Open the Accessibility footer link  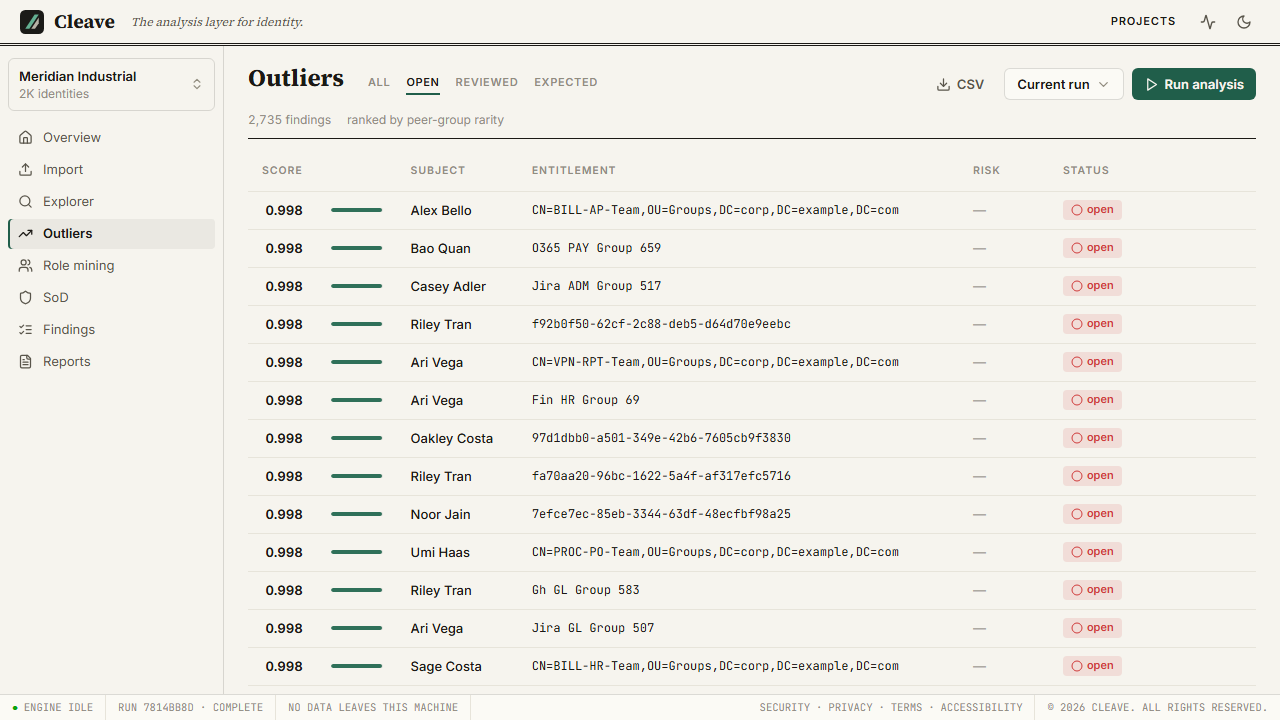pyautogui.click(x=982, y=707)
